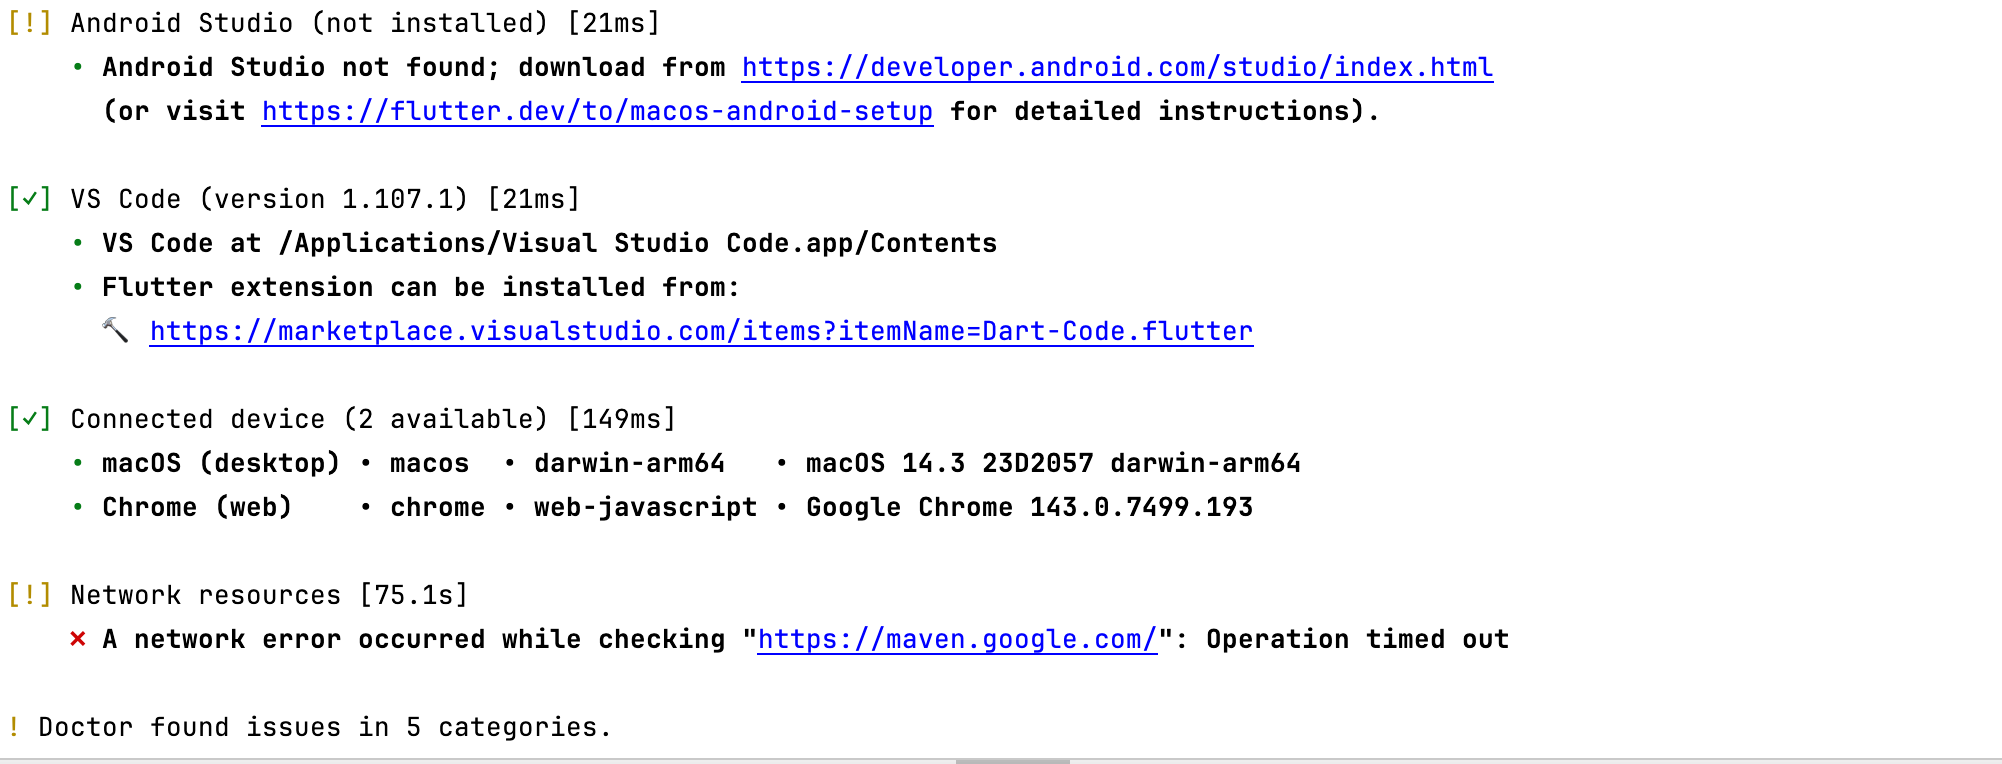Click the 'web-javascript' platform text

tap(645, 507)
